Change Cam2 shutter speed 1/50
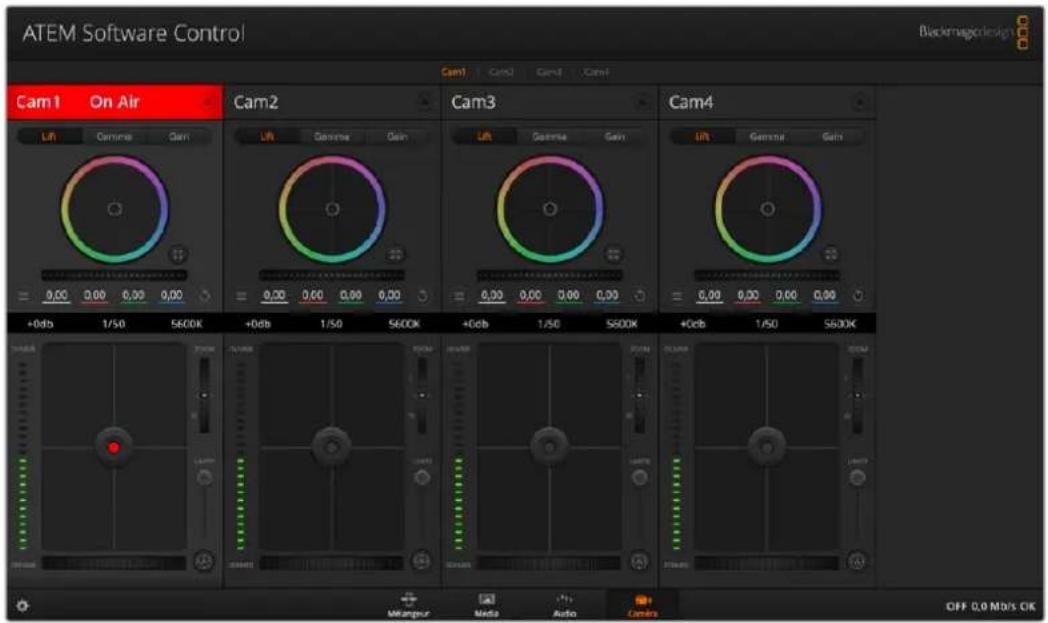This screenshot has width=1048, height=623. point(331,324)
